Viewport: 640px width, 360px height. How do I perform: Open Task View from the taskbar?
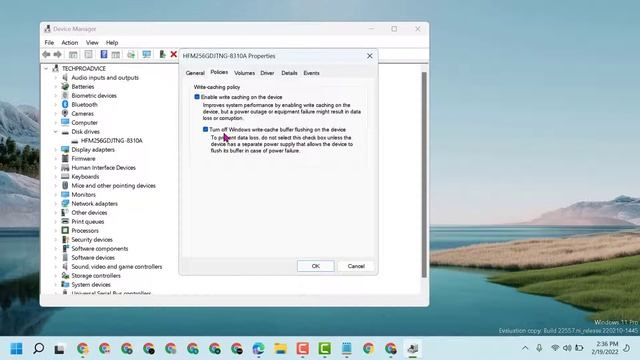tap(60, 349)
